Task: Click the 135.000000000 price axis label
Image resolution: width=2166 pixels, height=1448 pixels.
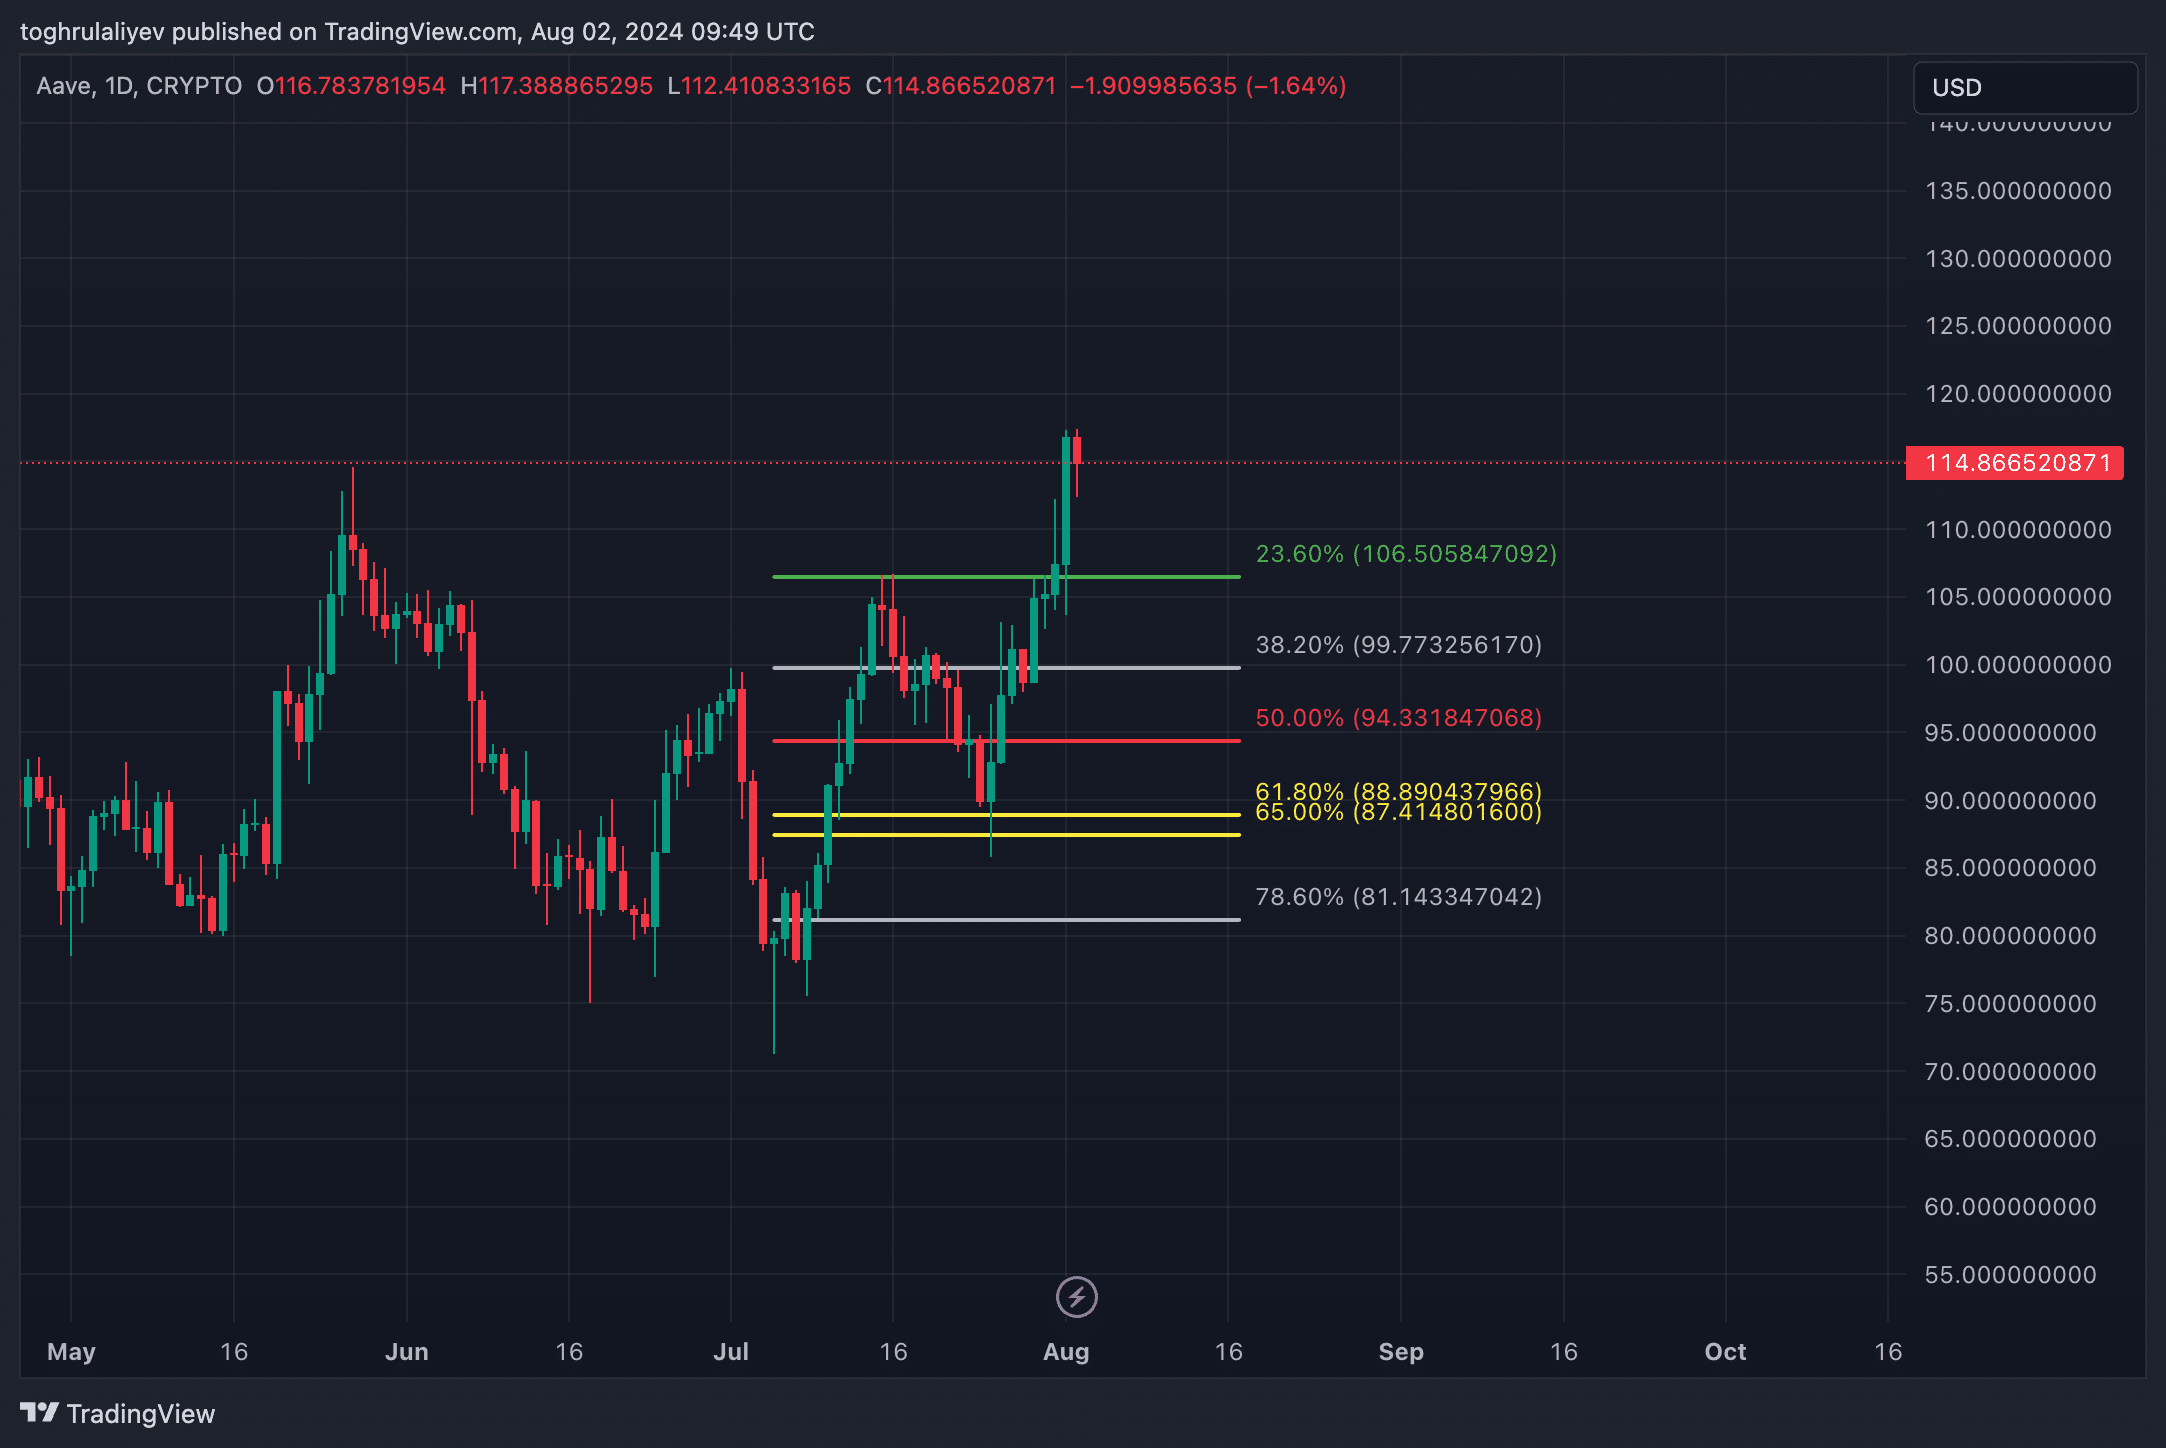Action: [2018, 191]
